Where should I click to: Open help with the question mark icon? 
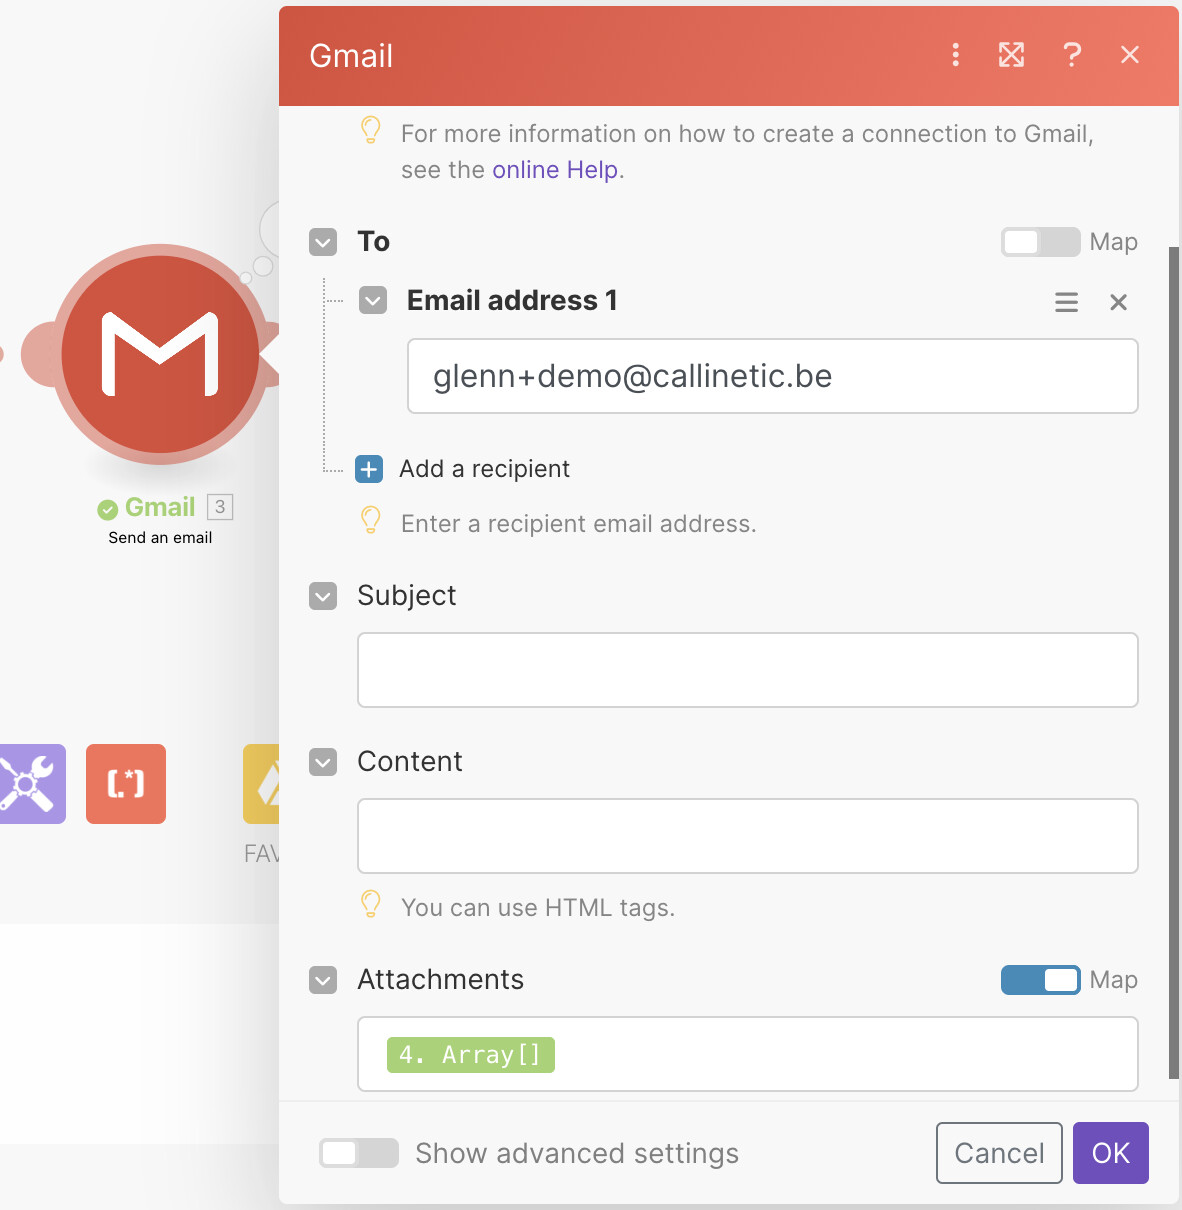pyautogui.click(x=1072, y=55)
